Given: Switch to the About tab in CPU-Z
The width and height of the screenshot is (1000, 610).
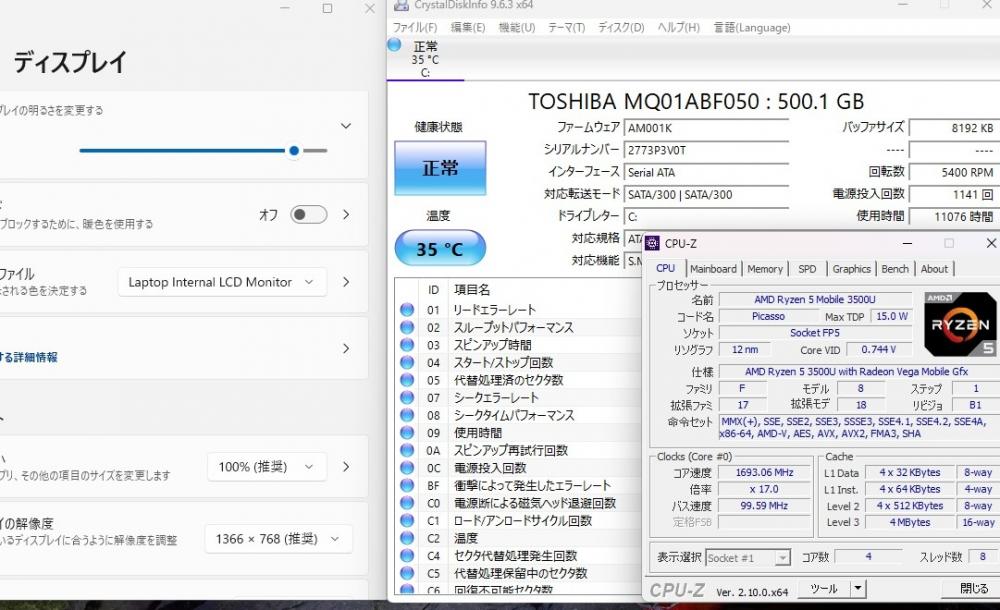Looking at the screenshot, I should pos(934,269).
